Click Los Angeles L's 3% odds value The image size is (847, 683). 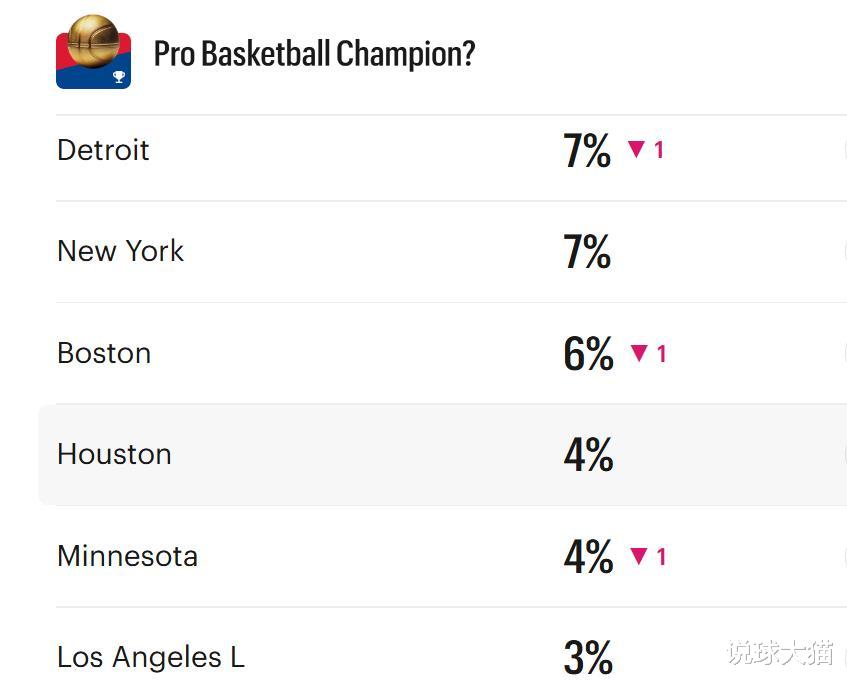pos(588,658)
